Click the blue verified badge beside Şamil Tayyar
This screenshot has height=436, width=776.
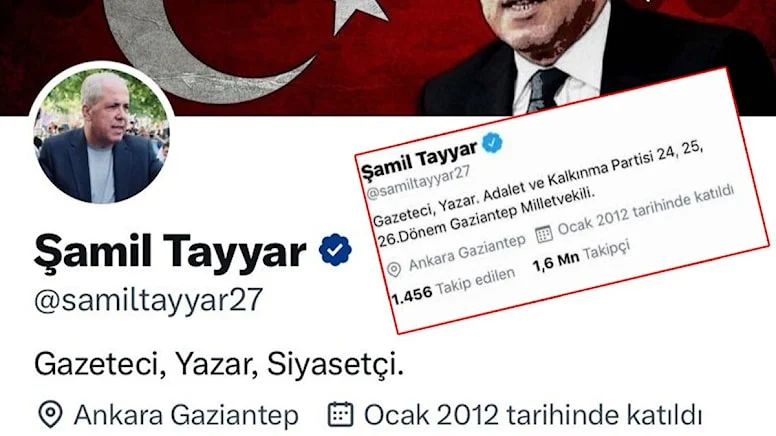[335, 250]
